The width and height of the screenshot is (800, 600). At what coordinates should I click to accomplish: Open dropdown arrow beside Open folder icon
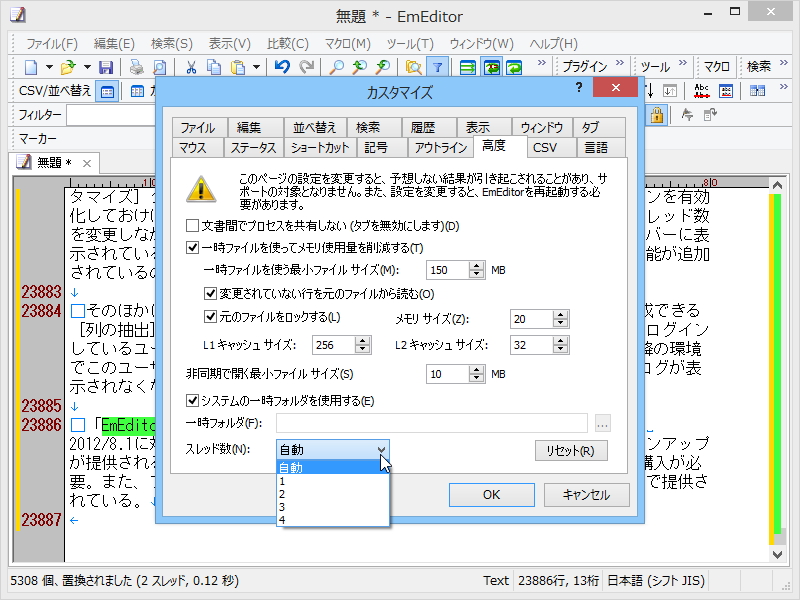tap(87, 67)
